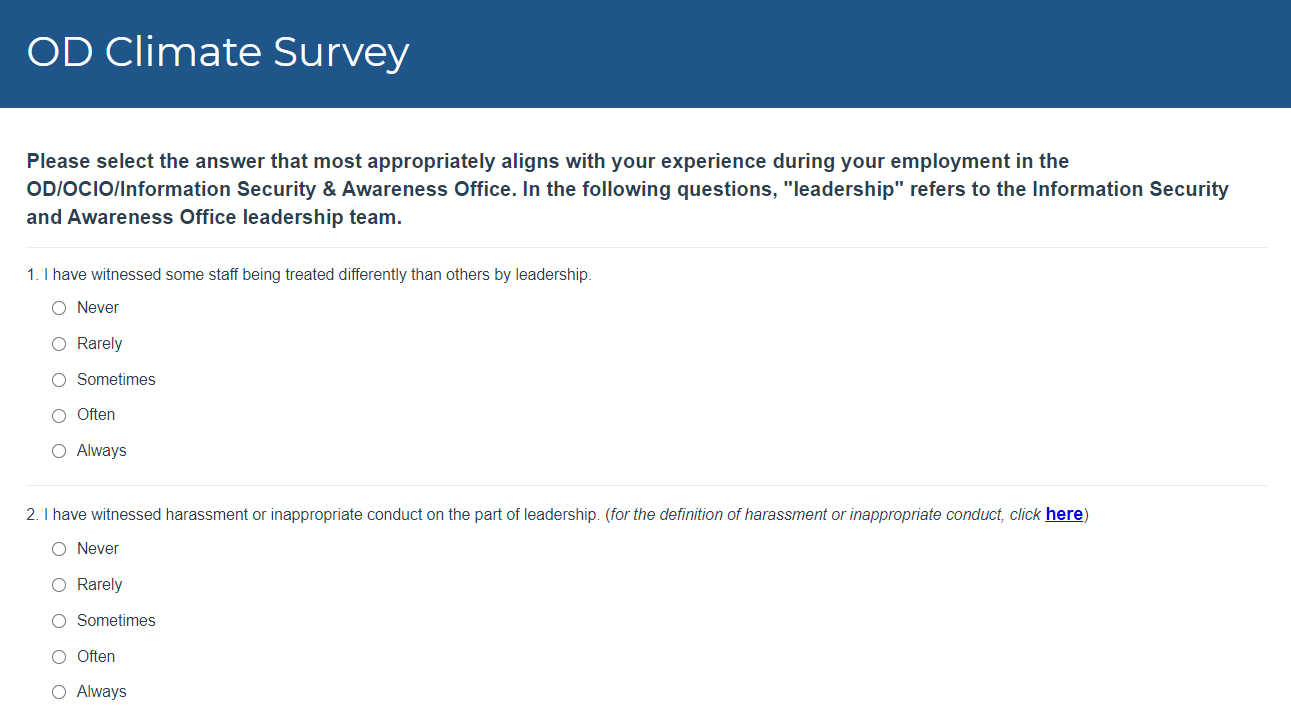Click the 'Sometimes' label text in question 1
The height and width of the screenshot is (726, 1291).
point(116,380)
